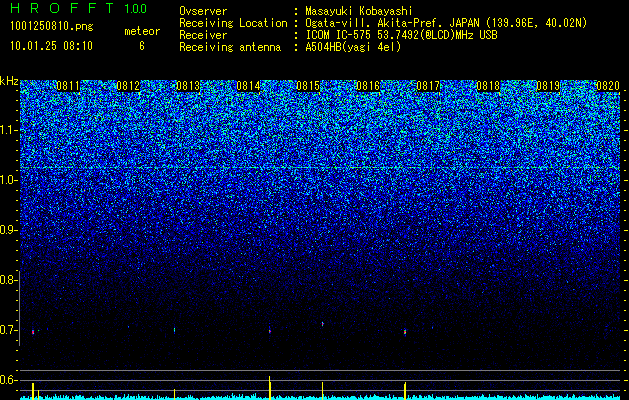Click the 0.6 kHz frequency axis label

[x=7, y=380]
